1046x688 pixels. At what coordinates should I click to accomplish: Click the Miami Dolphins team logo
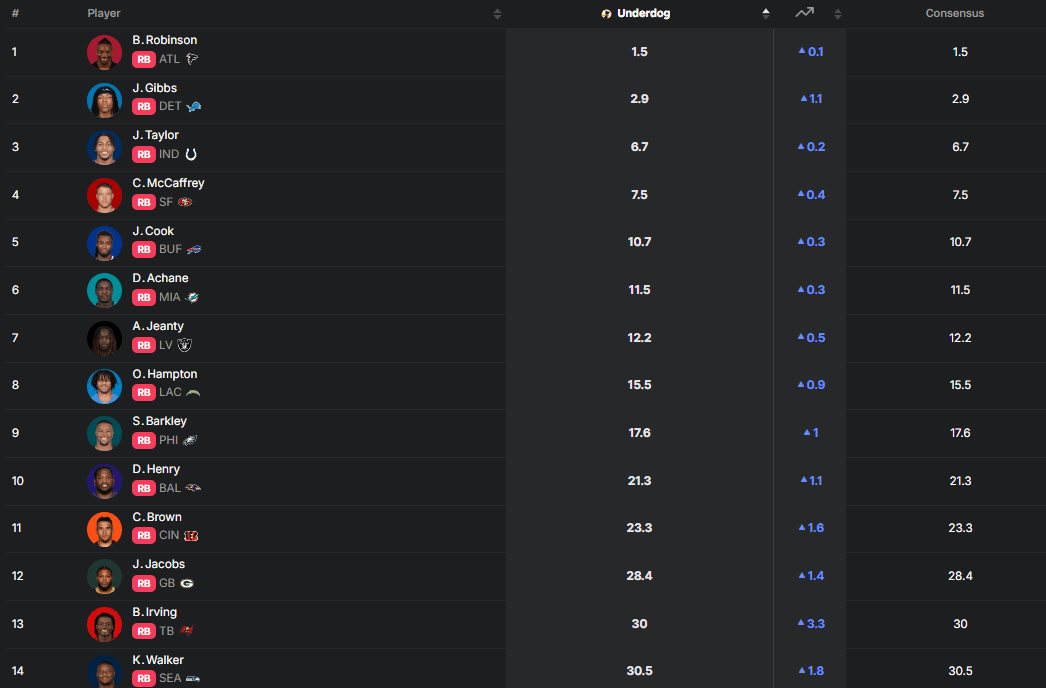coord(192,298)
